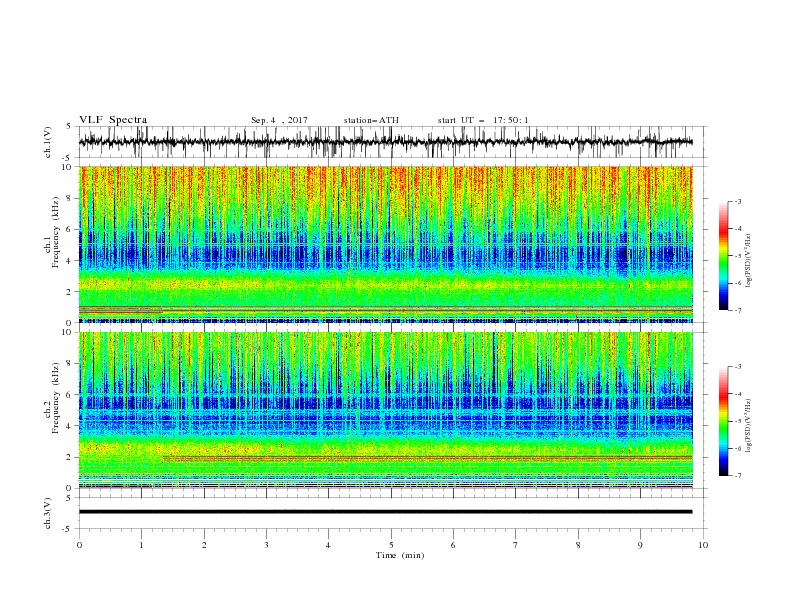Select the date text "Sep. 4 , 2017"
Screen dimensions: 792x612
point(279,120)
